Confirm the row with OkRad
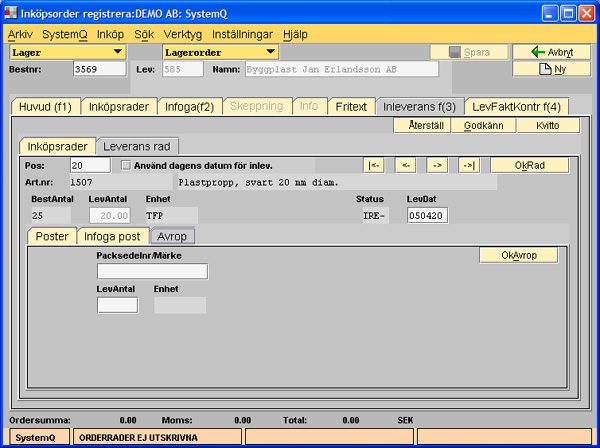The height and width of the screenshot is (448, 600). (530, 165)
